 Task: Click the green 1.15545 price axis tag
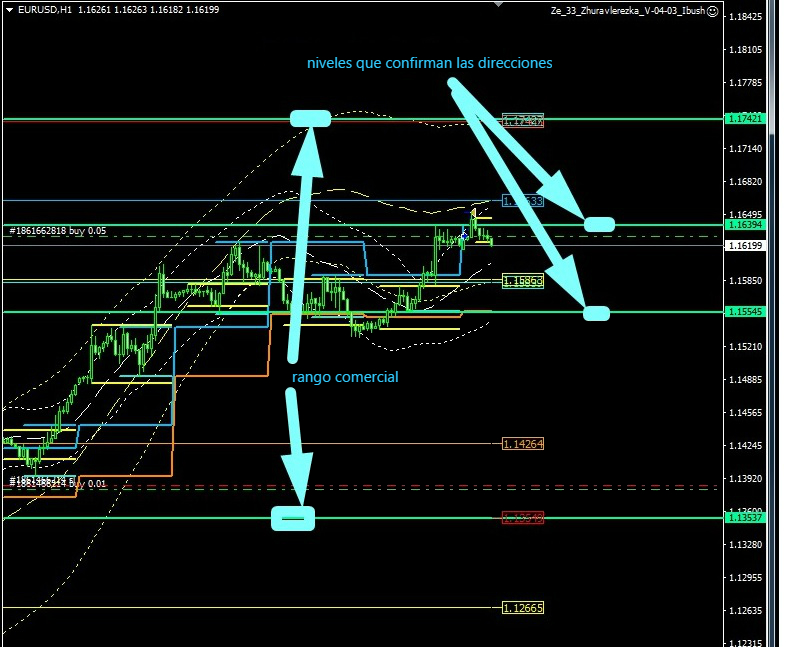[x=747, y=313]
